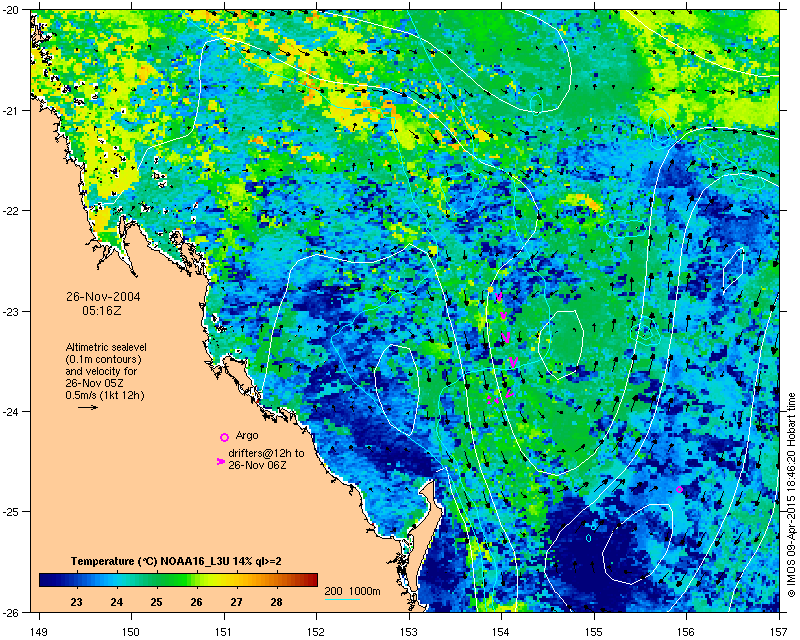Click the "(0.1m contours)" text
The height and width of the screenshot is (640, 800).
coord(104,359)
